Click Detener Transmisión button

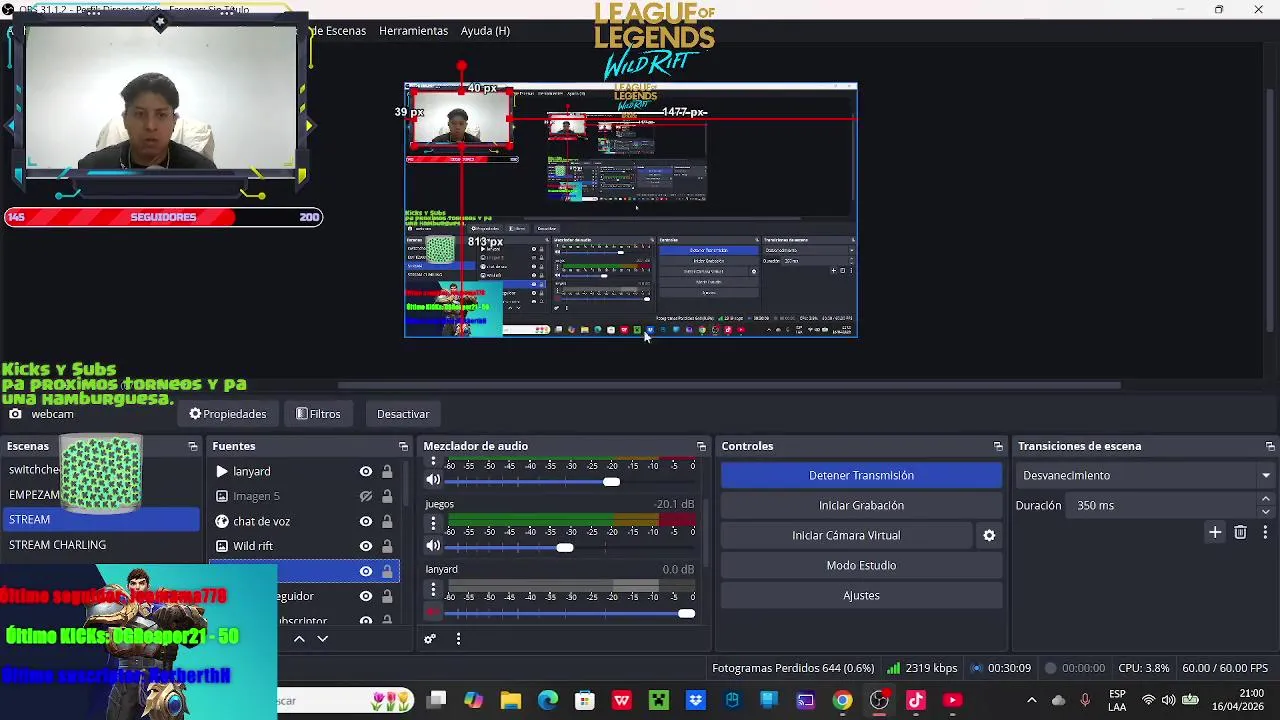[x=861, y=475]
